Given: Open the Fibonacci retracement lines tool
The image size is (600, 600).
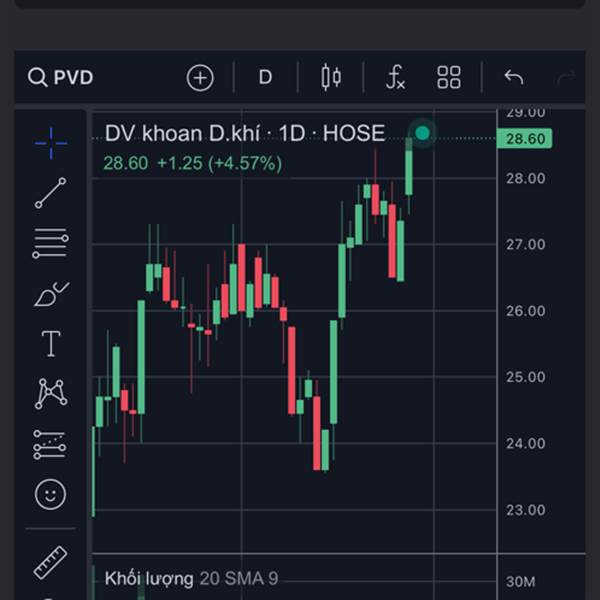Looking at the screenshot, I should click(x=51, y=243).
